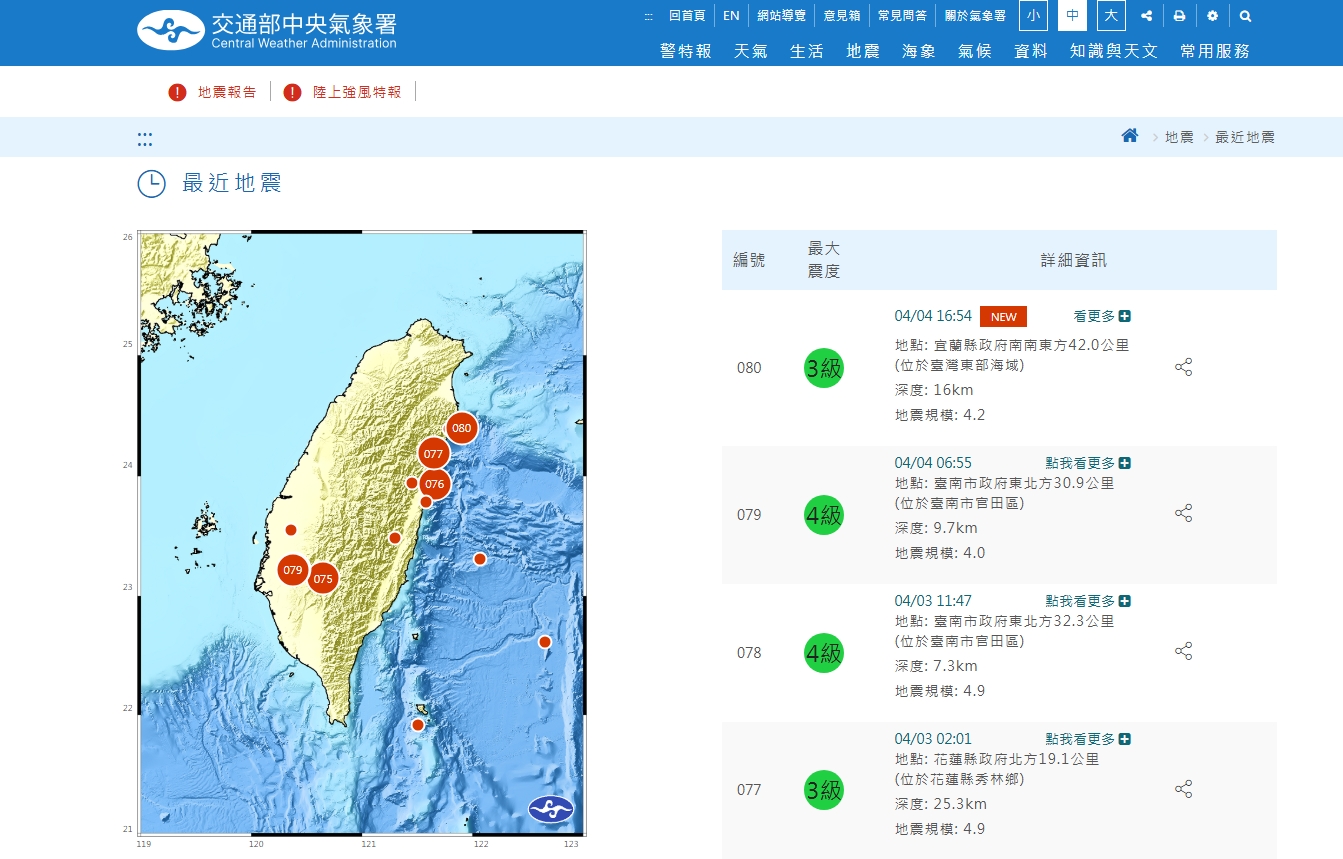
Task: Click the share icon in the top header
Action: (1146, 16)
